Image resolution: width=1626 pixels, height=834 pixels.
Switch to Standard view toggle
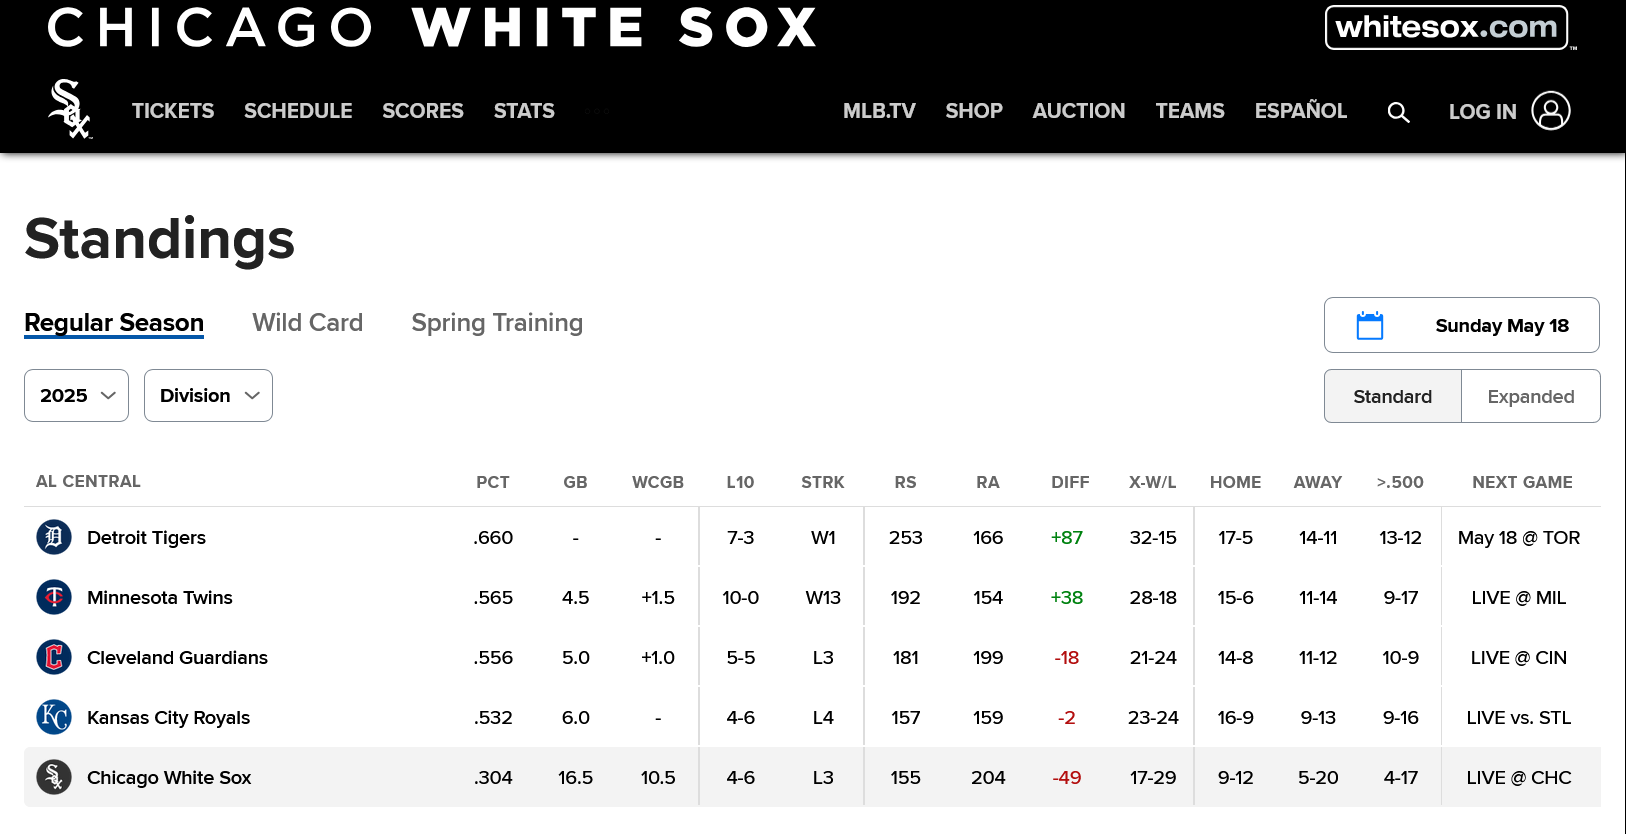pyautogui.click(x=1393, y=396)
